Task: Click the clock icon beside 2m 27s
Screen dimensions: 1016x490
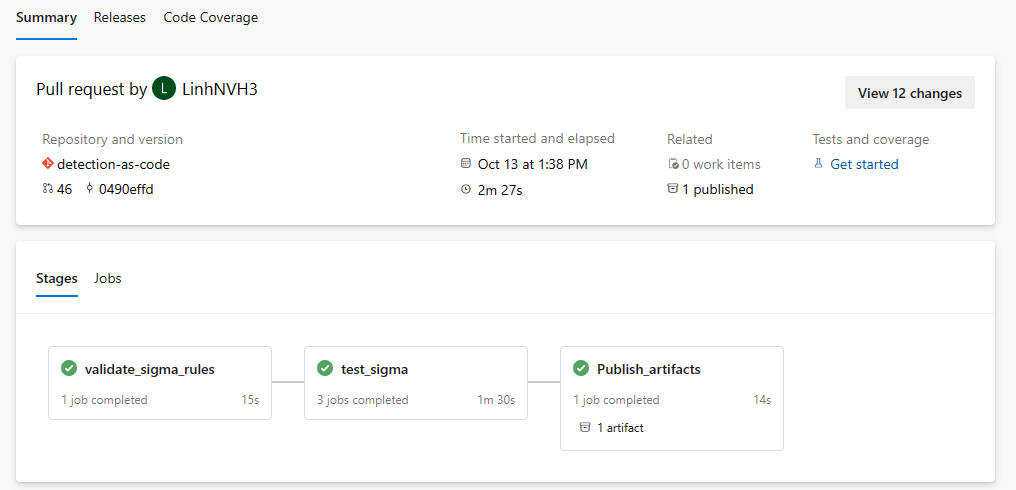Action: (x=466, y=189)
